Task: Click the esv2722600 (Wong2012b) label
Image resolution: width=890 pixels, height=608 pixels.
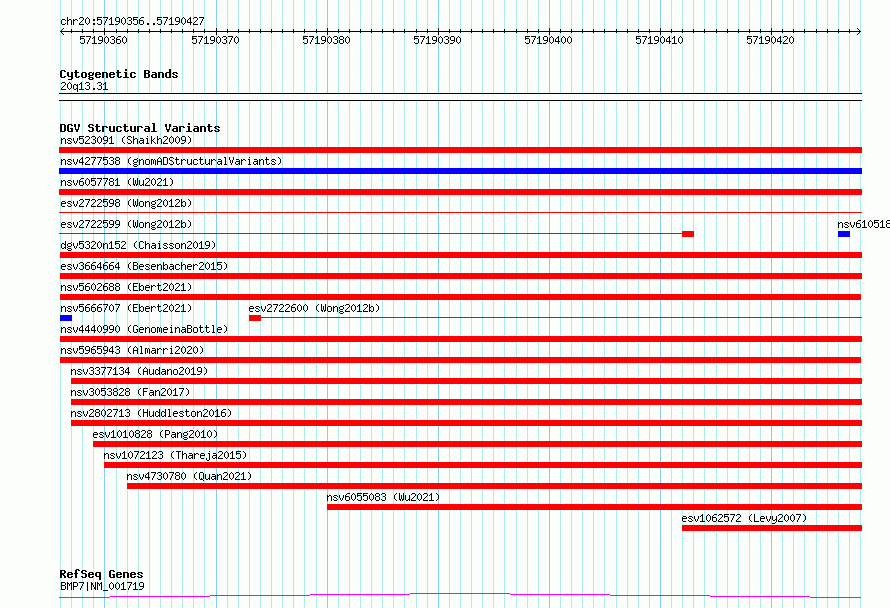Action: point(314,308)
